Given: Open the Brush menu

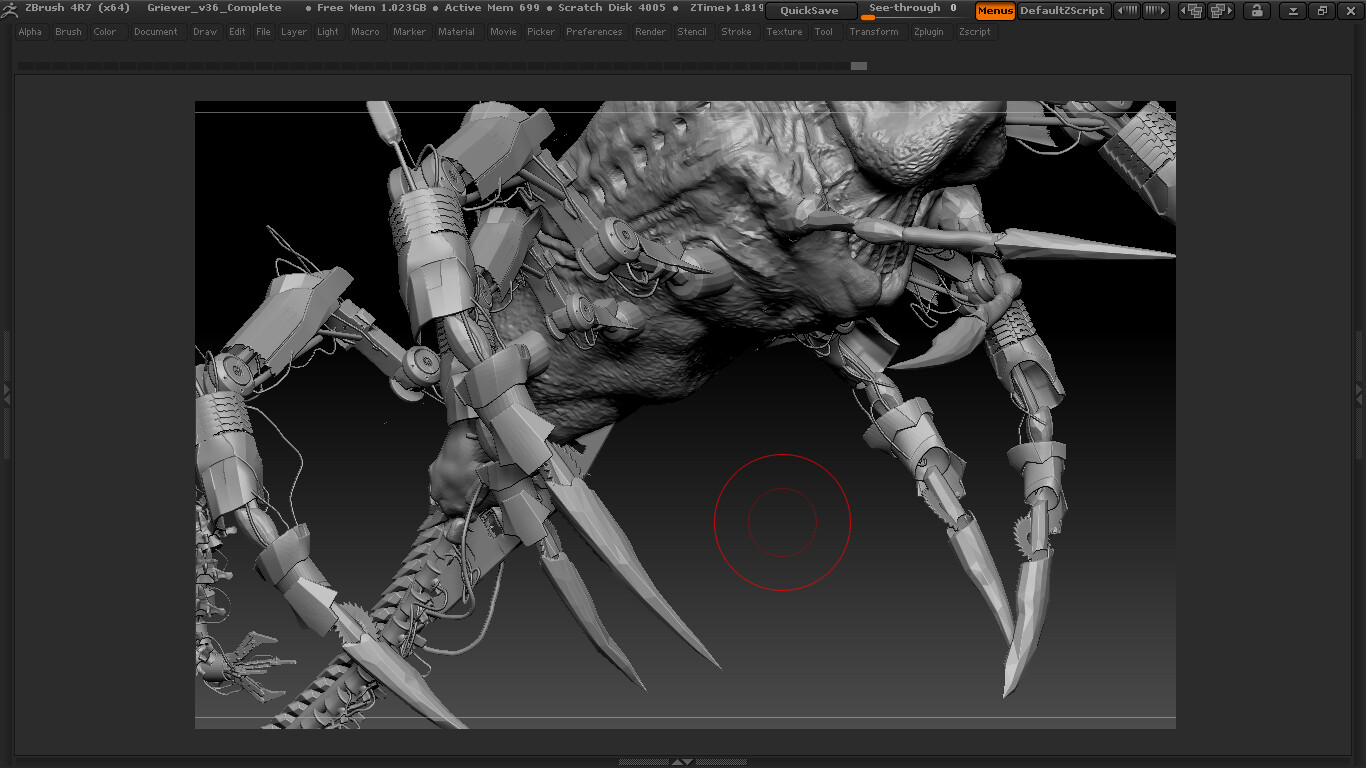Looking at the screenshot, I should [68, 32].
